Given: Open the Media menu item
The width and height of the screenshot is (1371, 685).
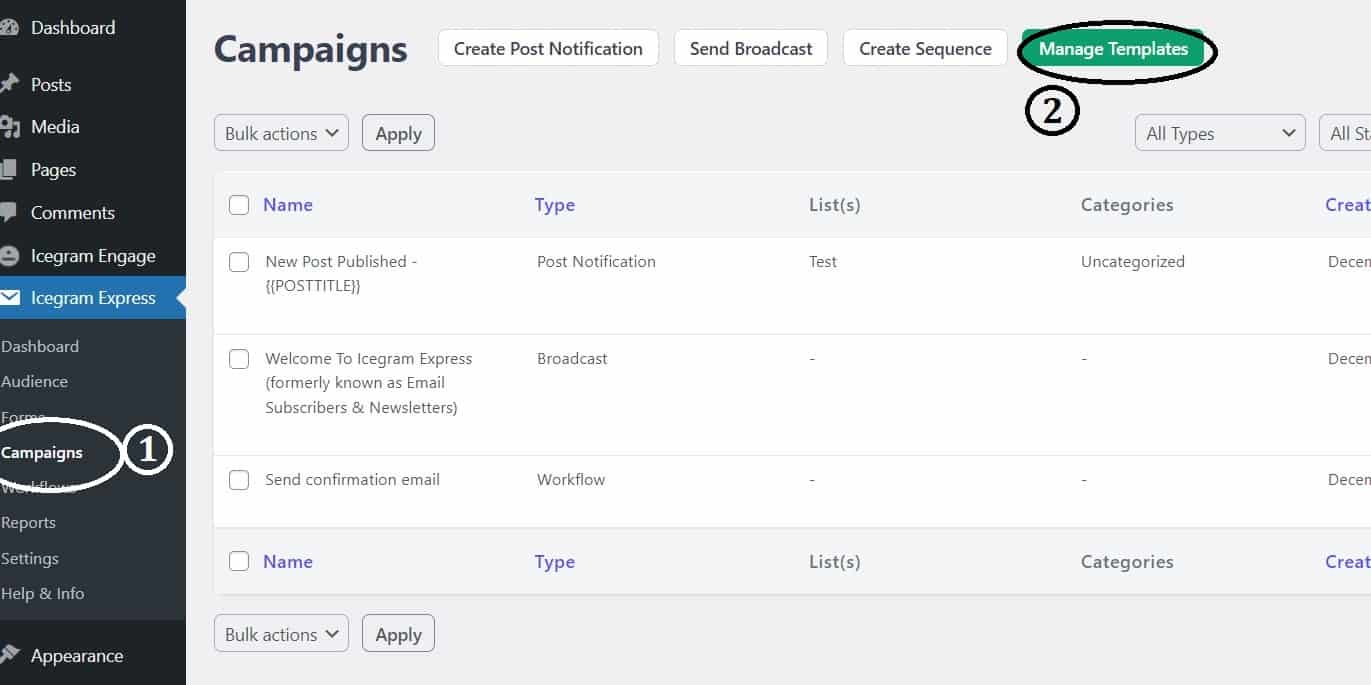Looking at the screenshot, I should (55, 127).
